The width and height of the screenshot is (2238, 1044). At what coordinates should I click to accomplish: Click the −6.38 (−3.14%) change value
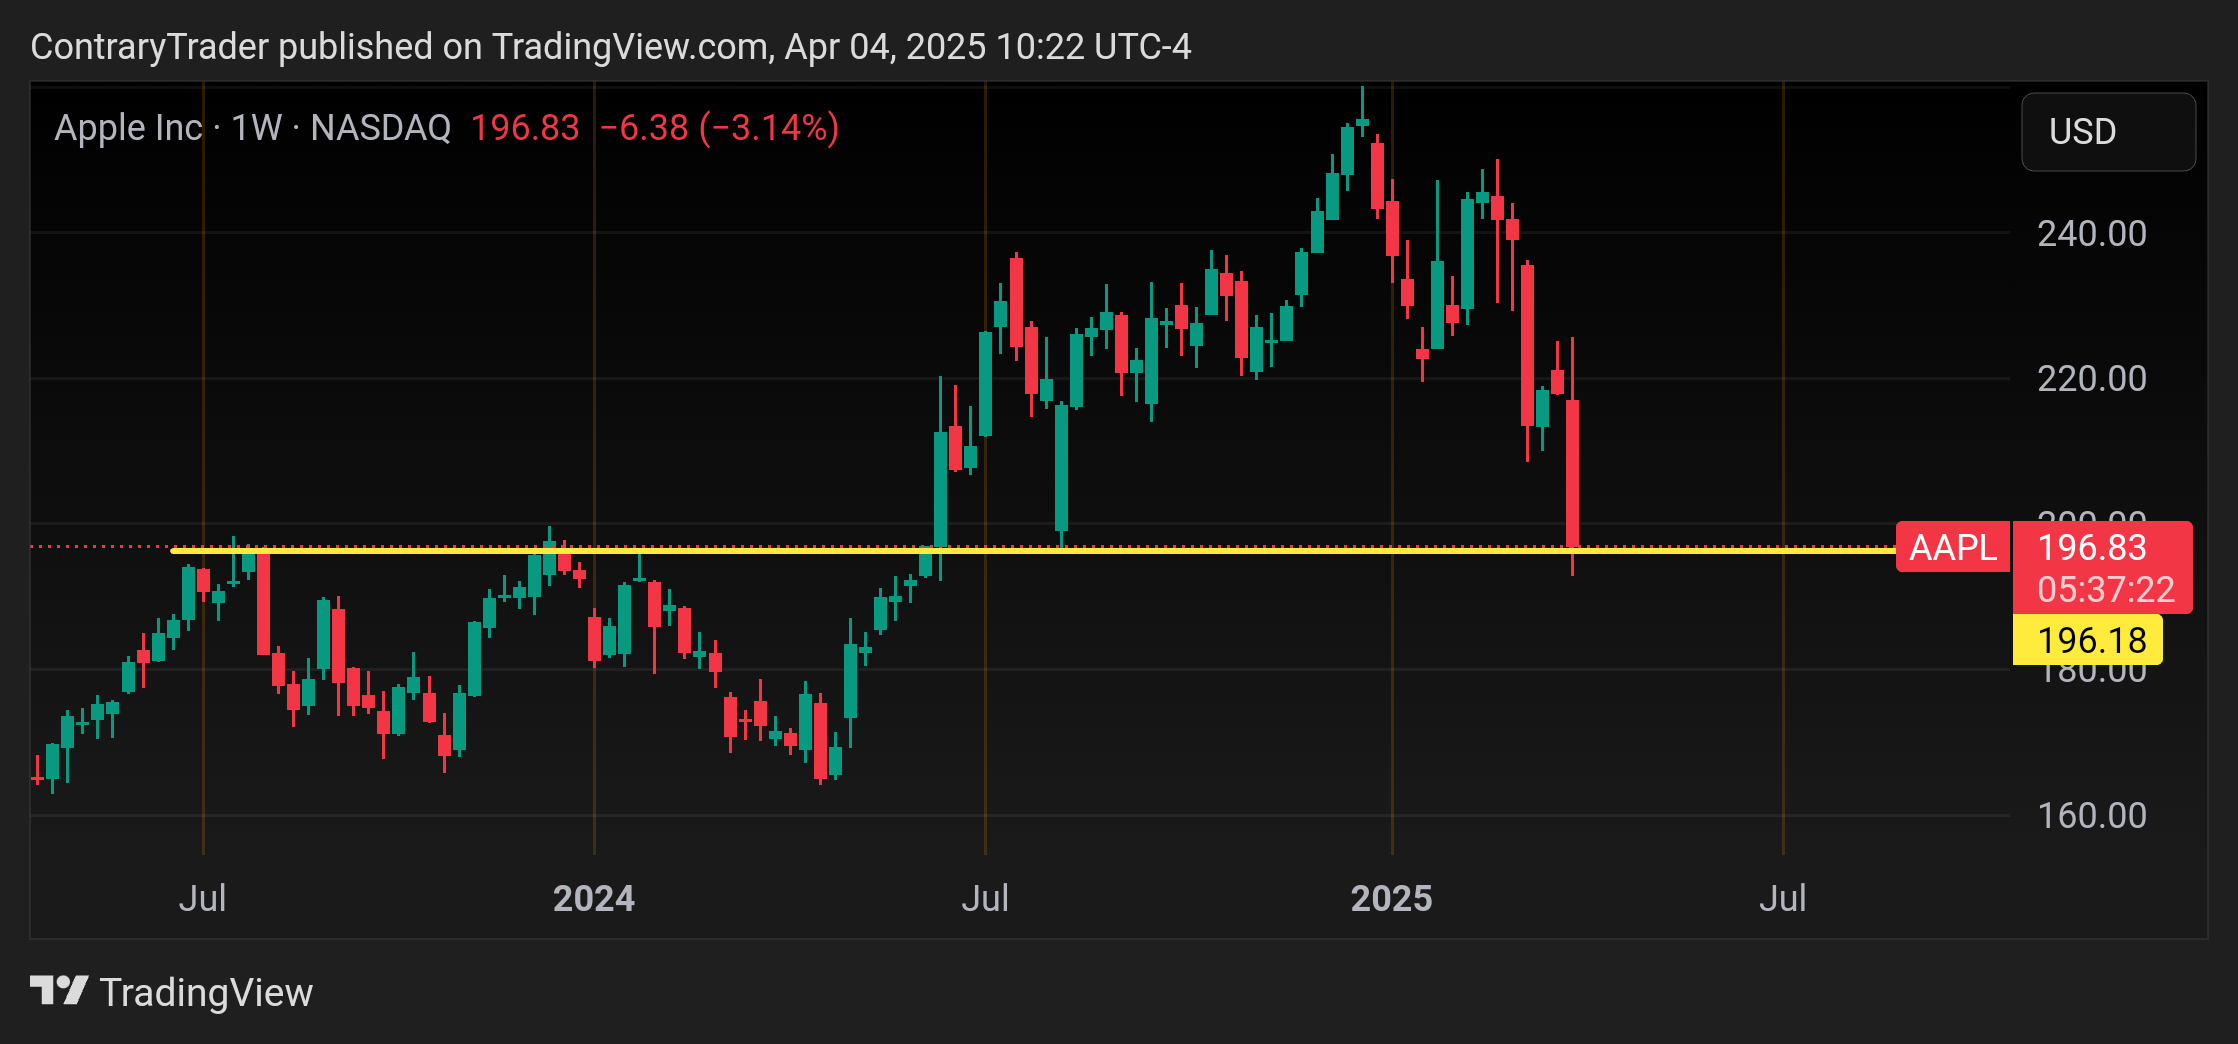pyautogui.click(x=719, y=128)
